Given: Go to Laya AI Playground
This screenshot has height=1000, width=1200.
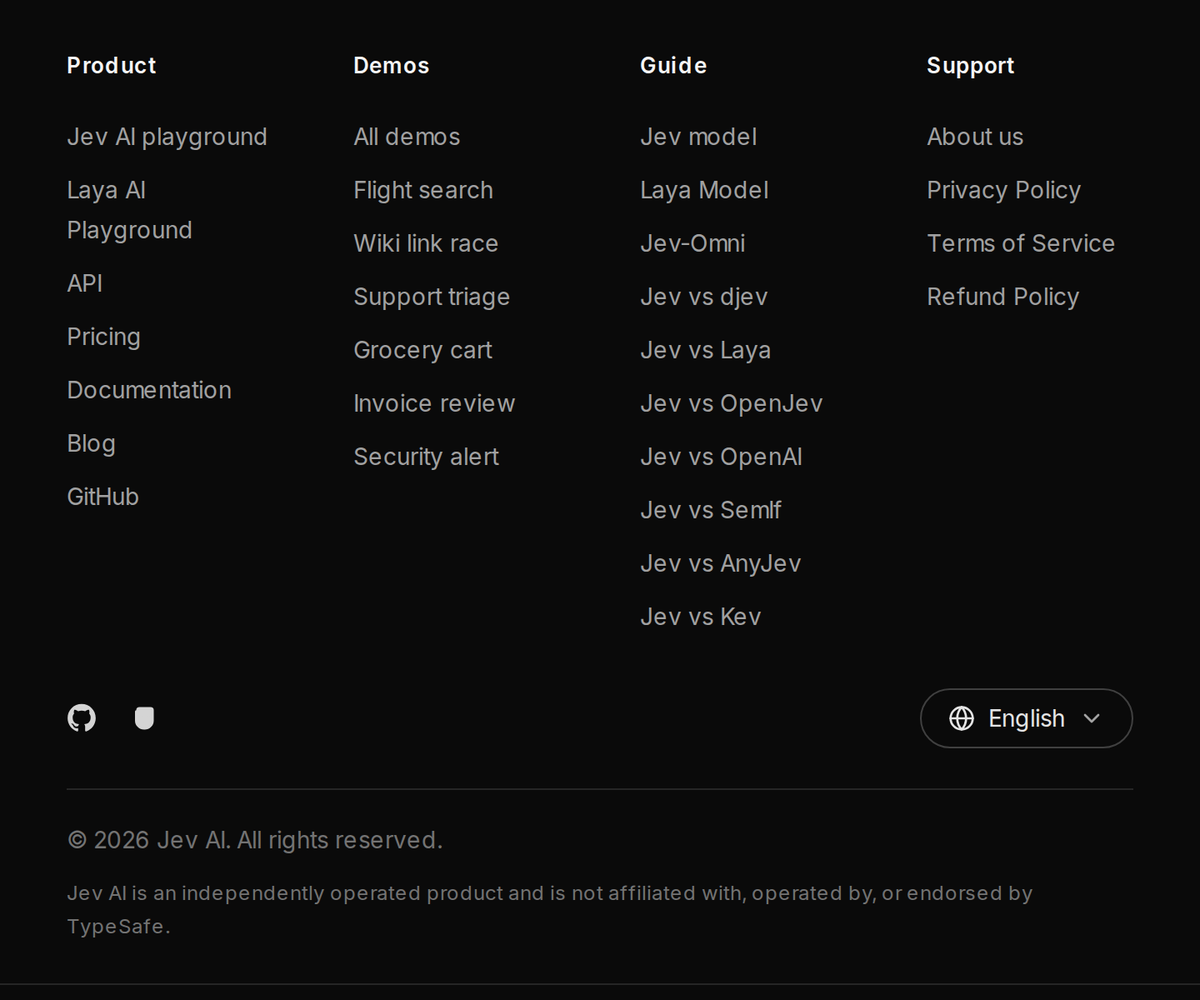Looking at the screenshot, I should 129,210.
